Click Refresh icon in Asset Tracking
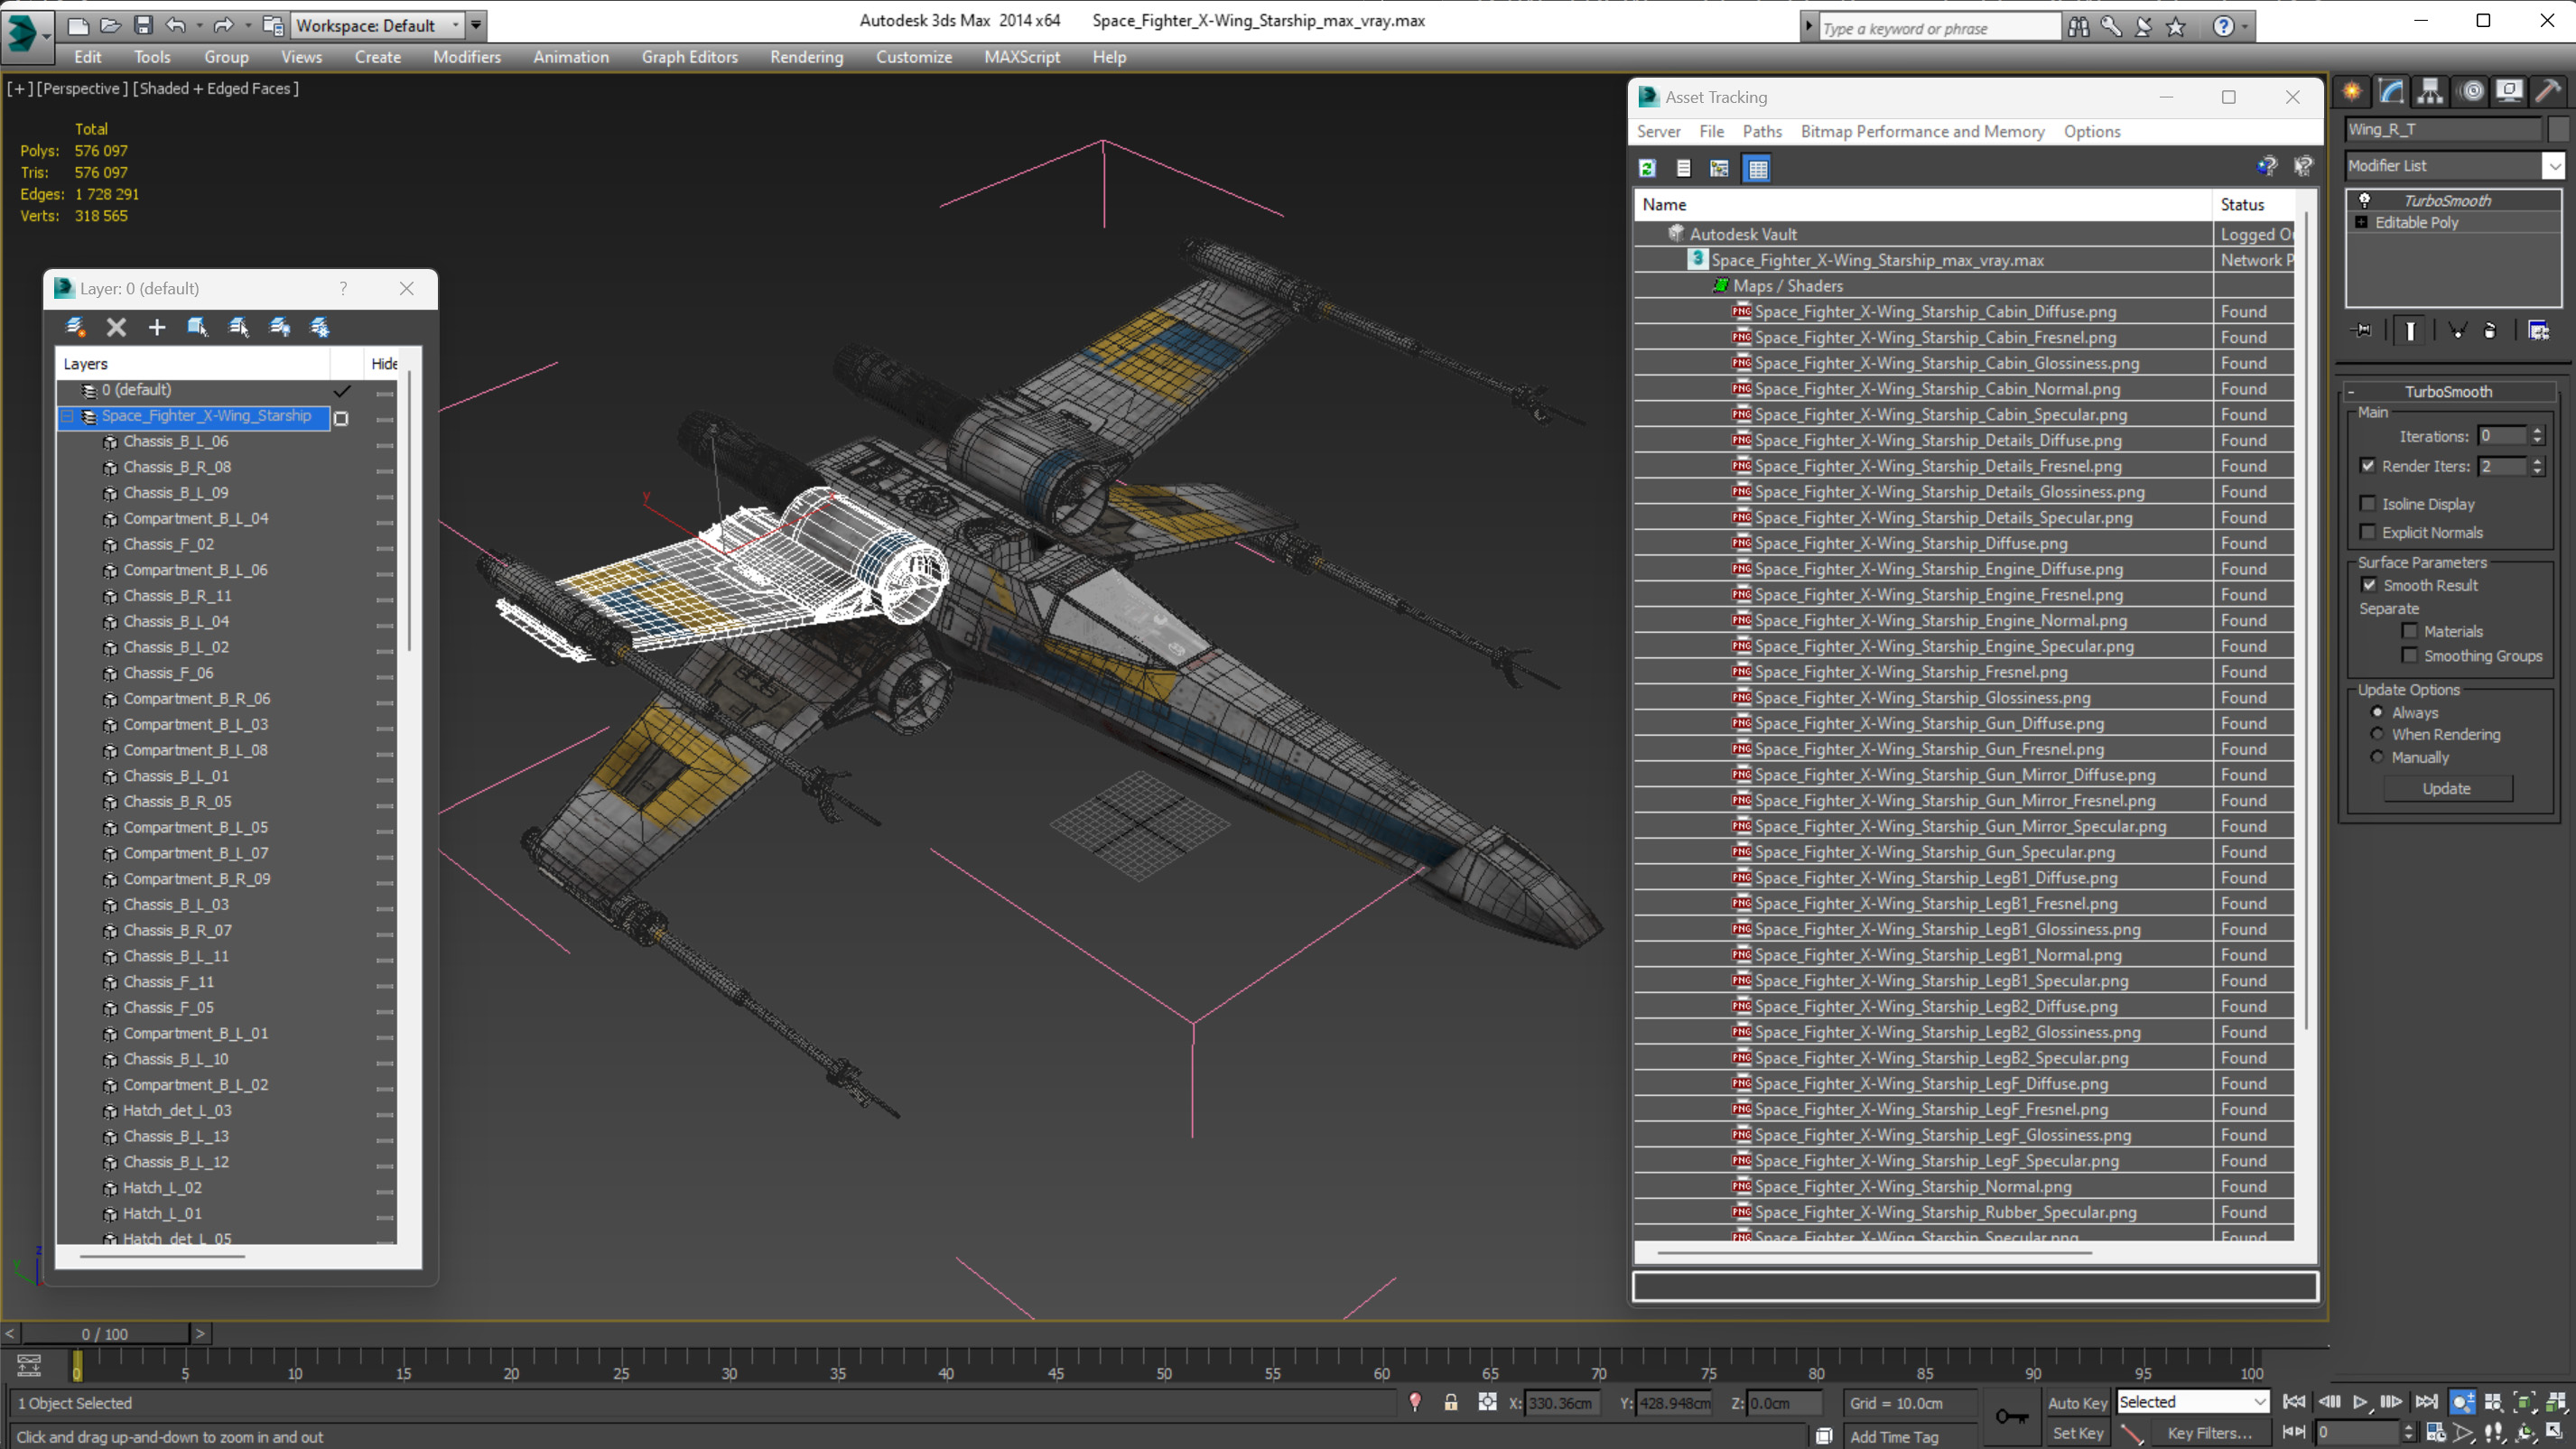This screenshot has height=1449, width=2576. (x=1647, y=169)
